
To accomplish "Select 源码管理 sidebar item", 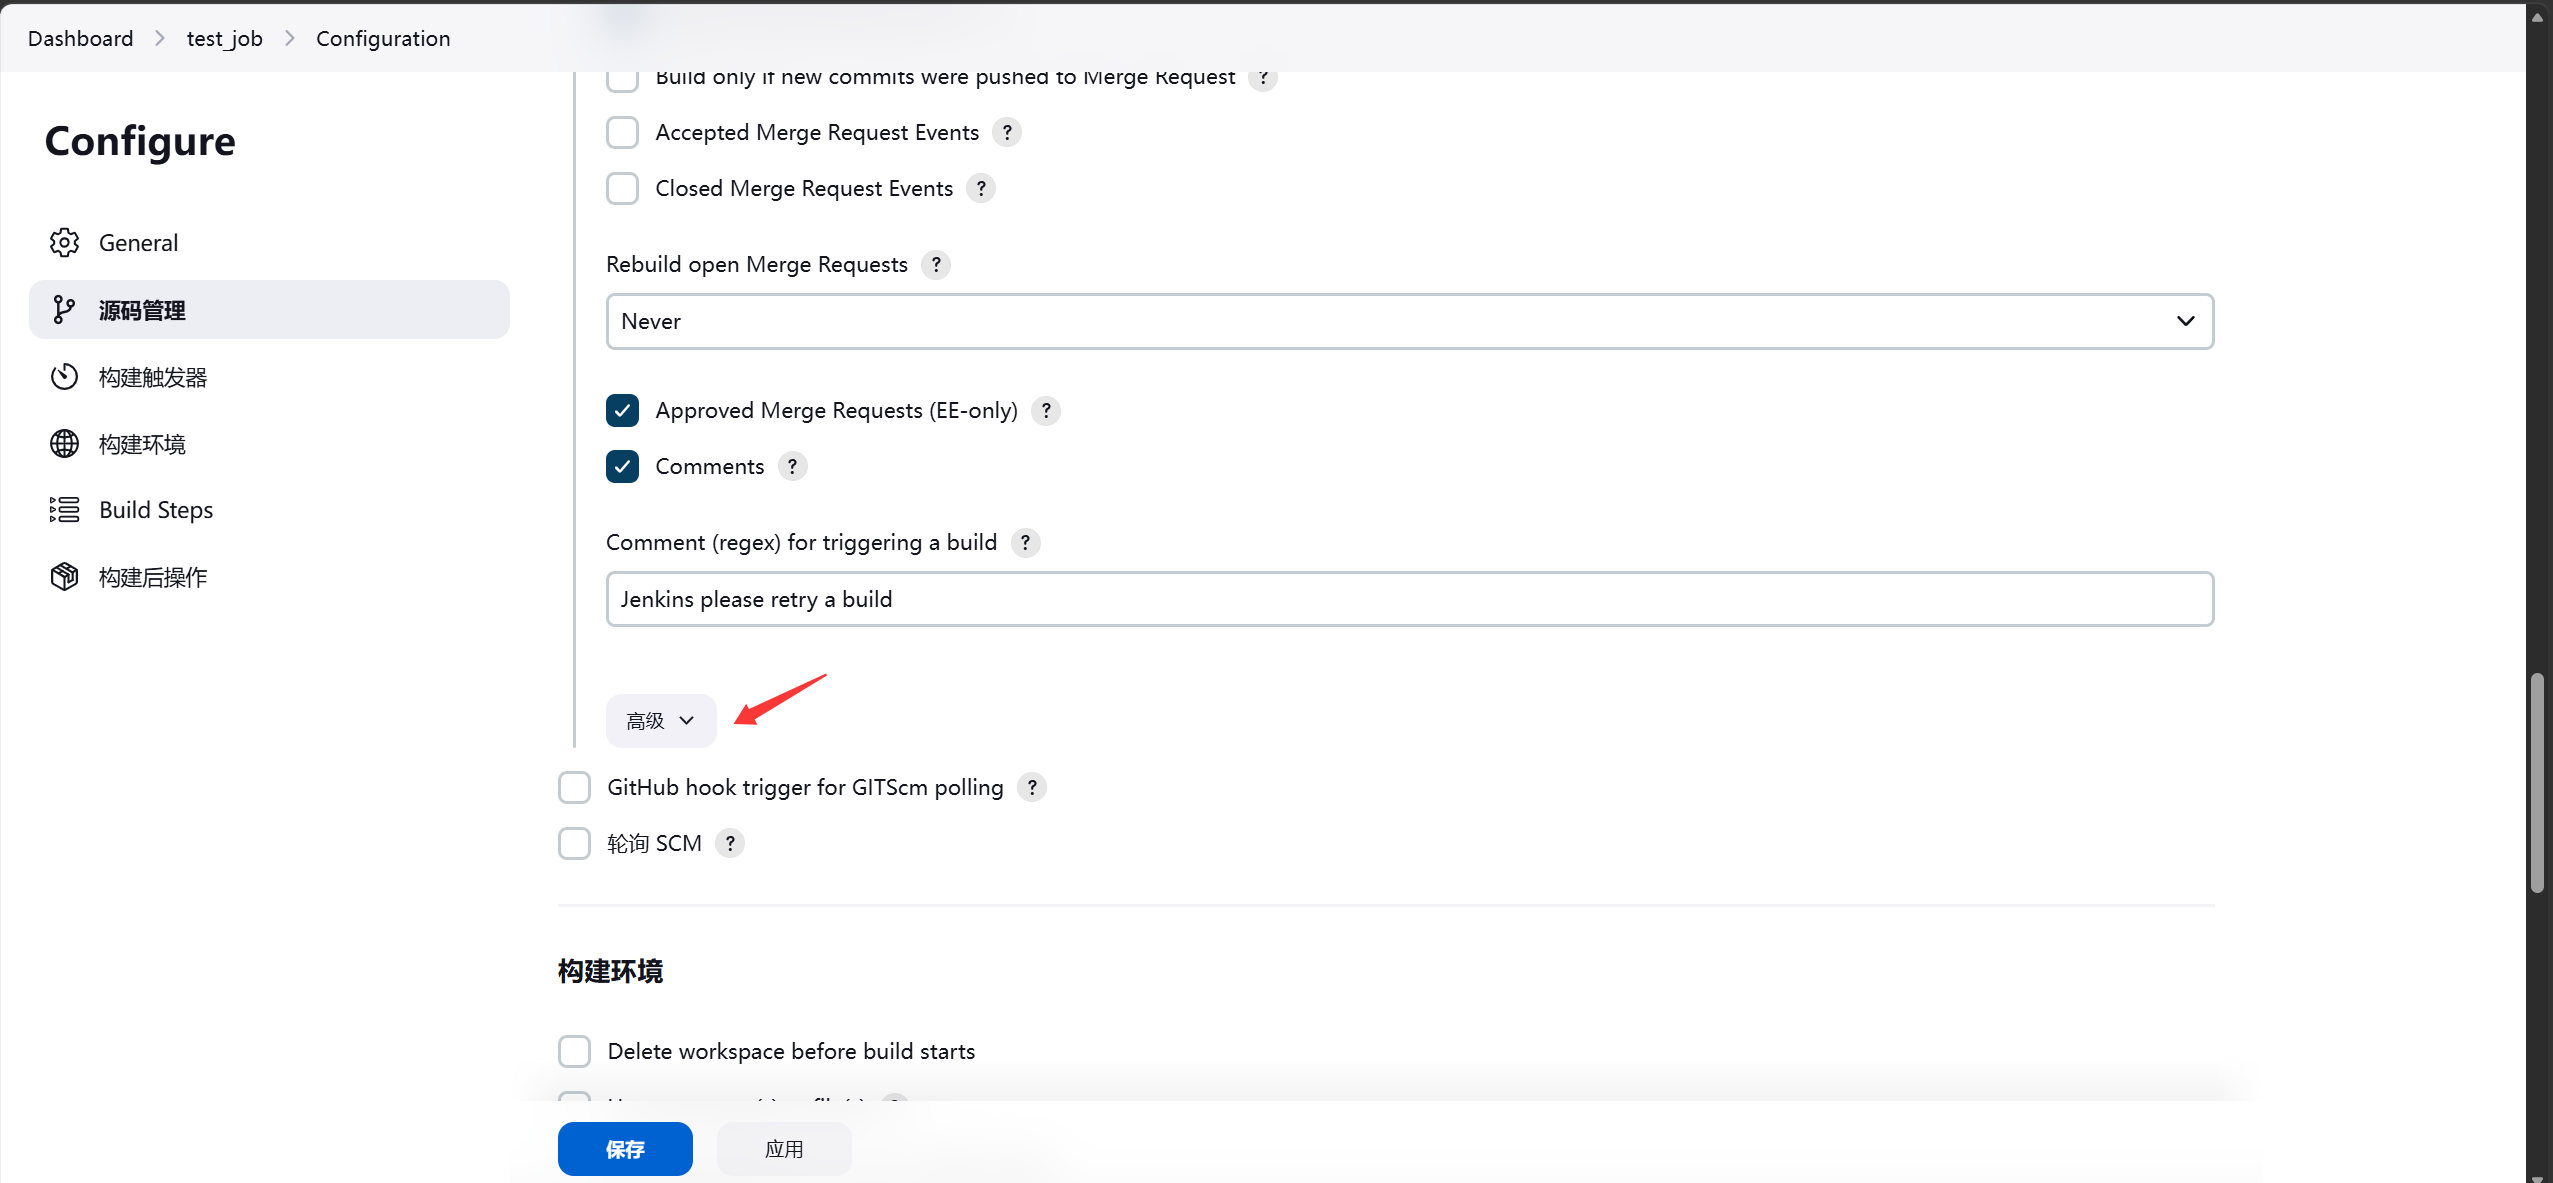I will click(x=269, y=310).
